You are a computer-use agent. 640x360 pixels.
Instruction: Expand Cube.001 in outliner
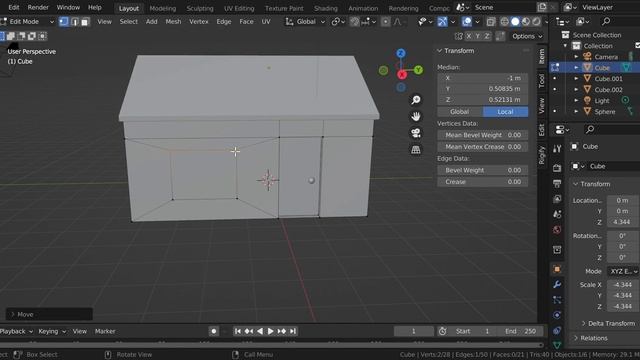576,78
